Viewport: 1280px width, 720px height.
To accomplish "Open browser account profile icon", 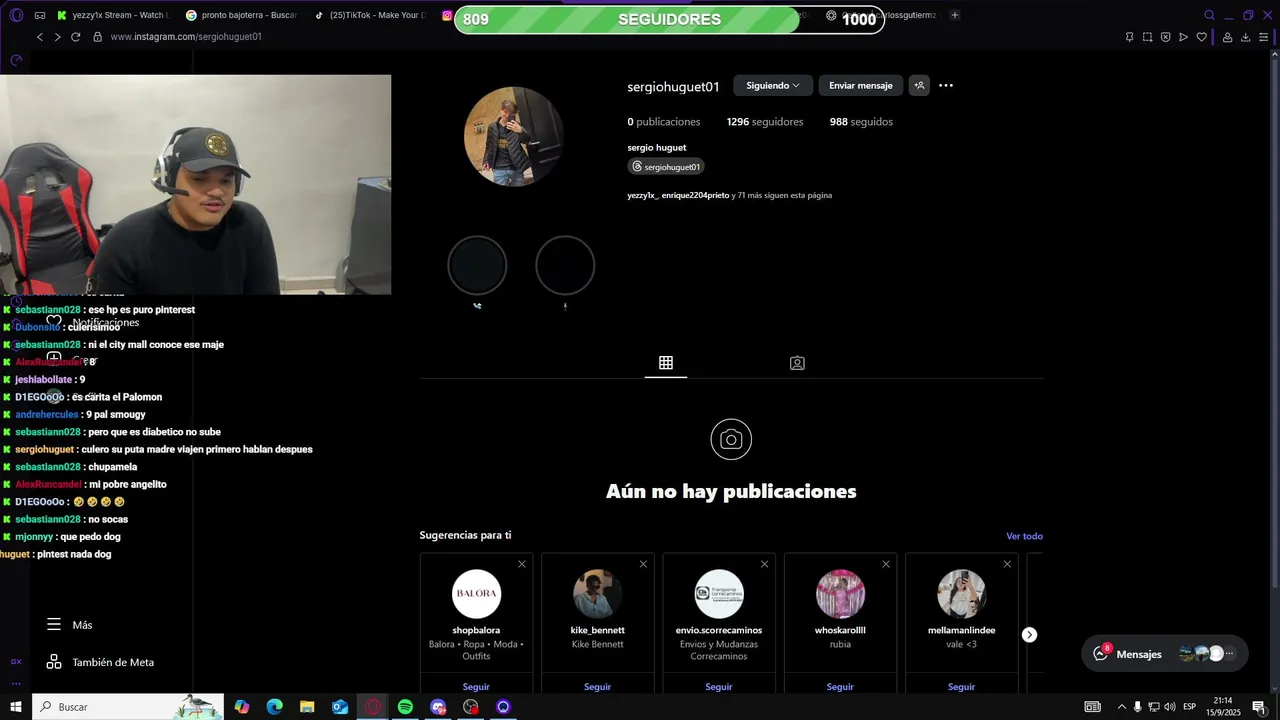I will (1227, 37).
